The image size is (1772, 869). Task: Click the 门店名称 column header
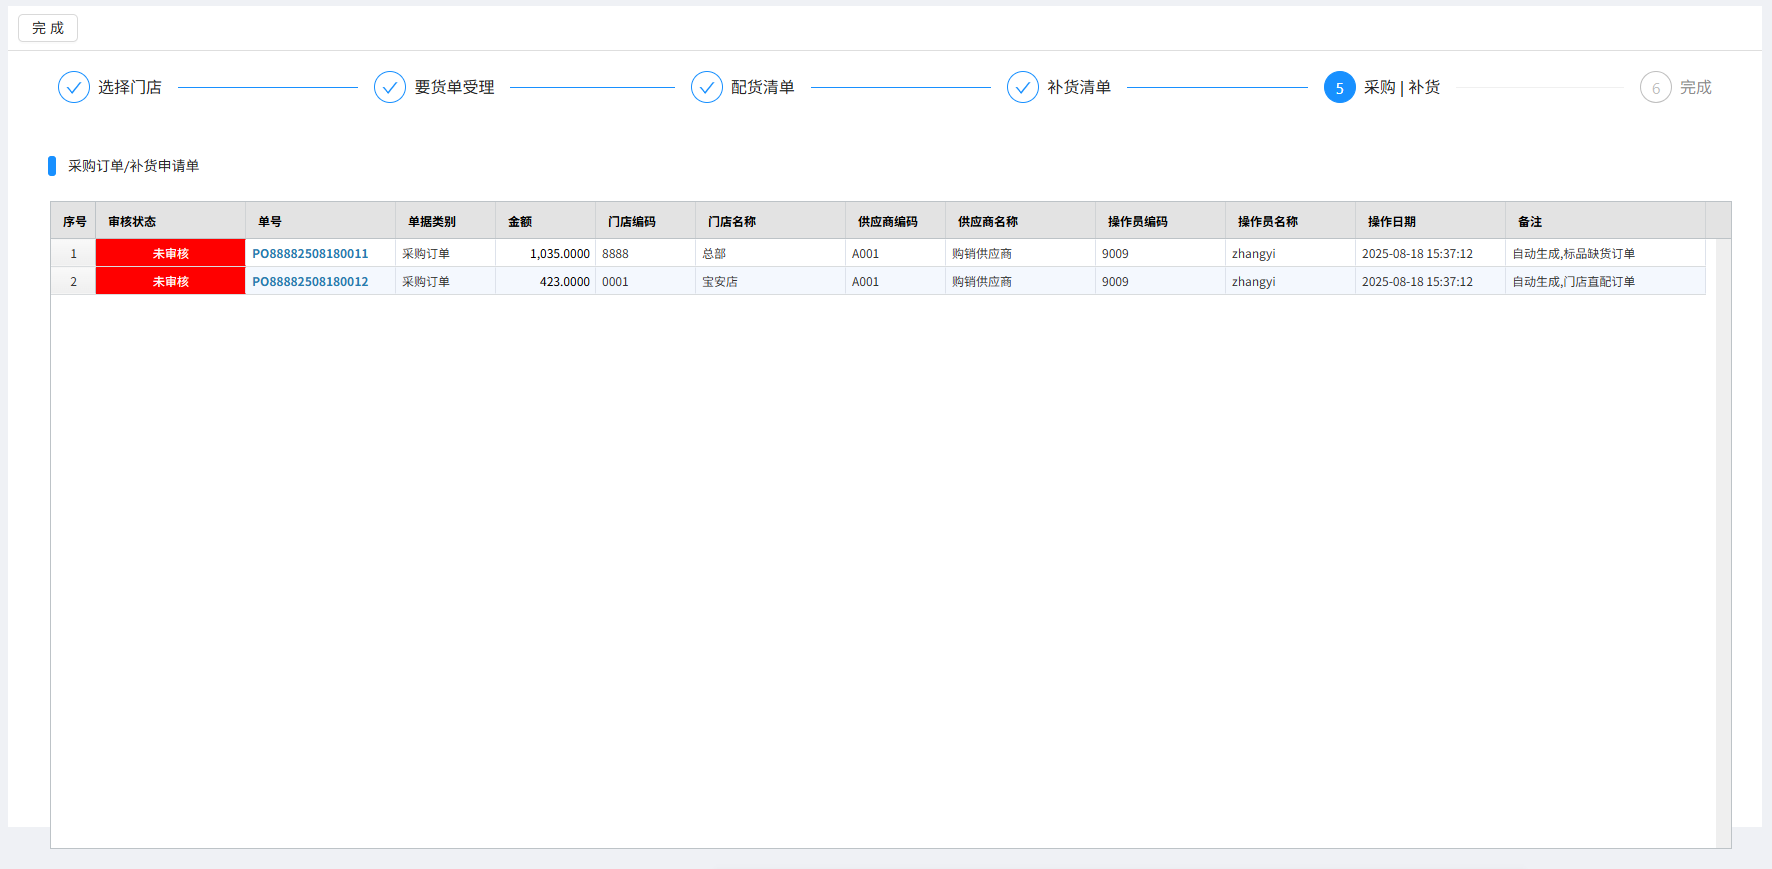click(x=771, y=221)
